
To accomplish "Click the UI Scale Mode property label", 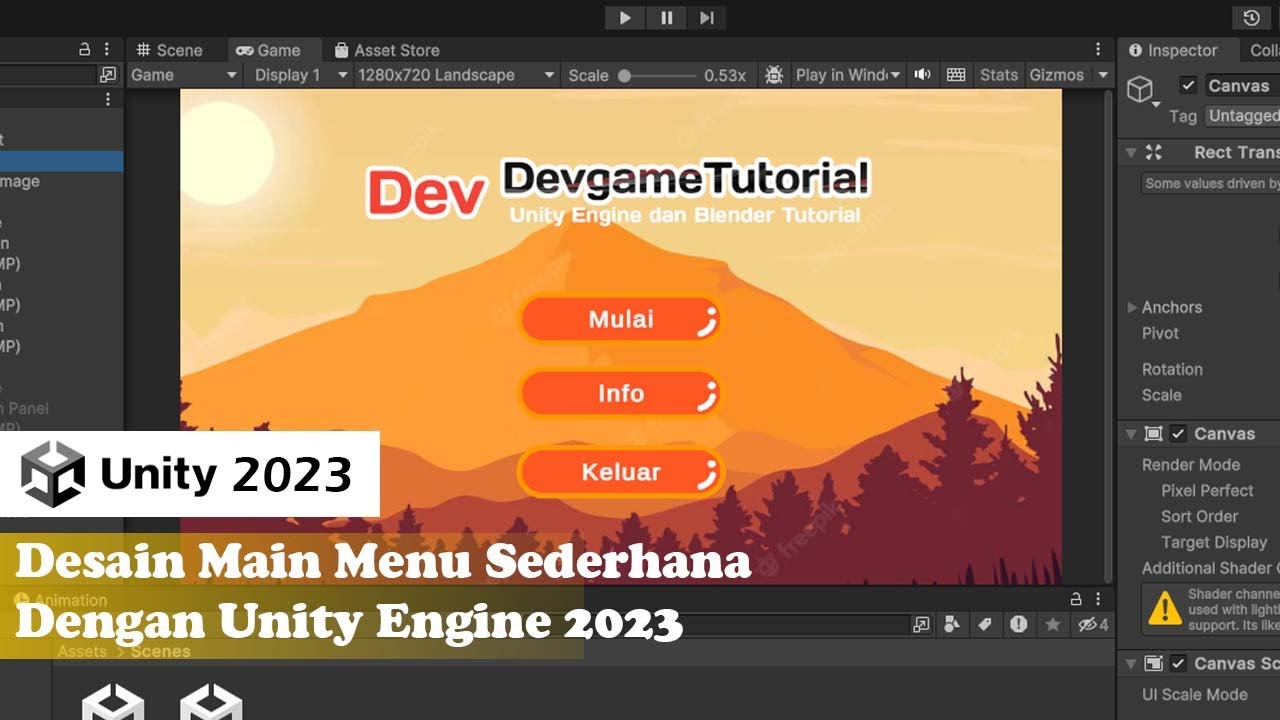I will [1195, 695].
